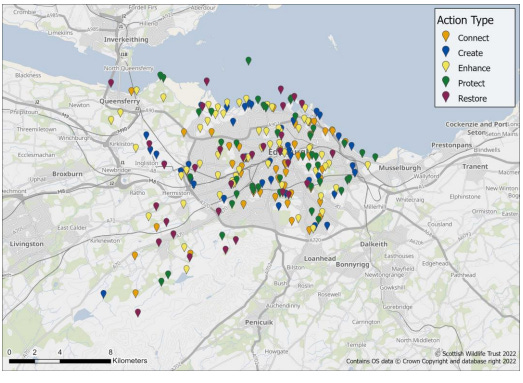Screen dimensions: 523x383
Task: Click the 'Action Type' legend title
Action: [465, 20]
